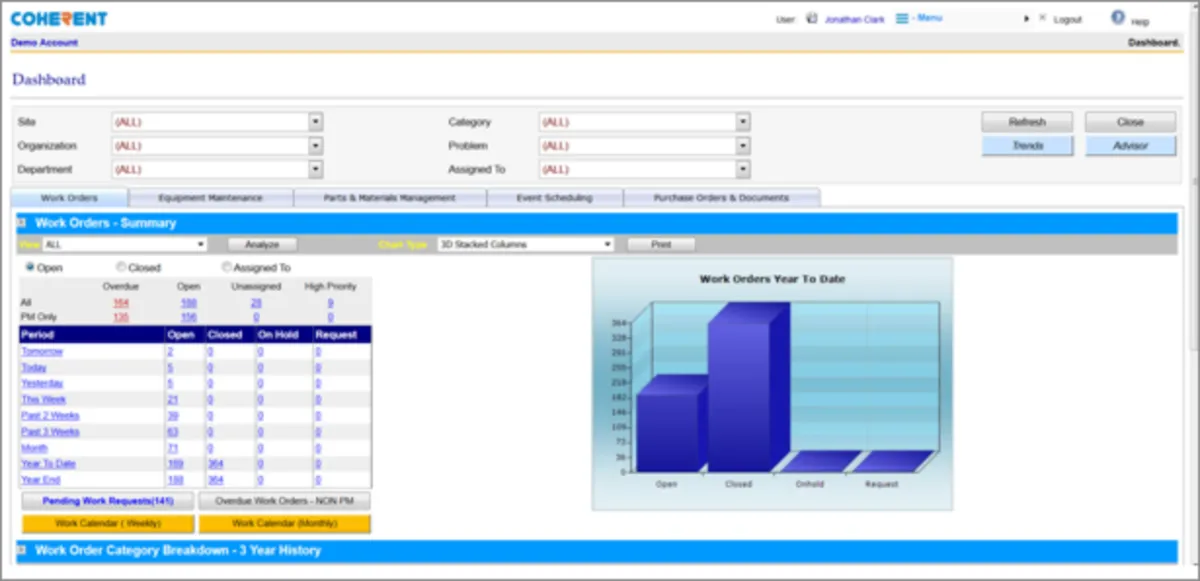Image resolution: width=1200 pixels, height=581 pixels.
Task: Collapse Work Orders - Summary section icon
Action: coord(21,223)
